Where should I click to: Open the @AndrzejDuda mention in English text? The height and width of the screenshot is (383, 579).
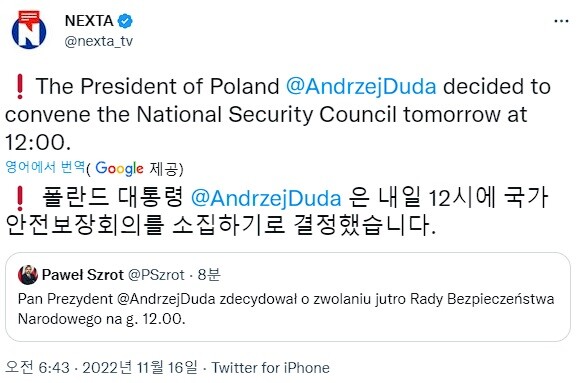[361, 87]
